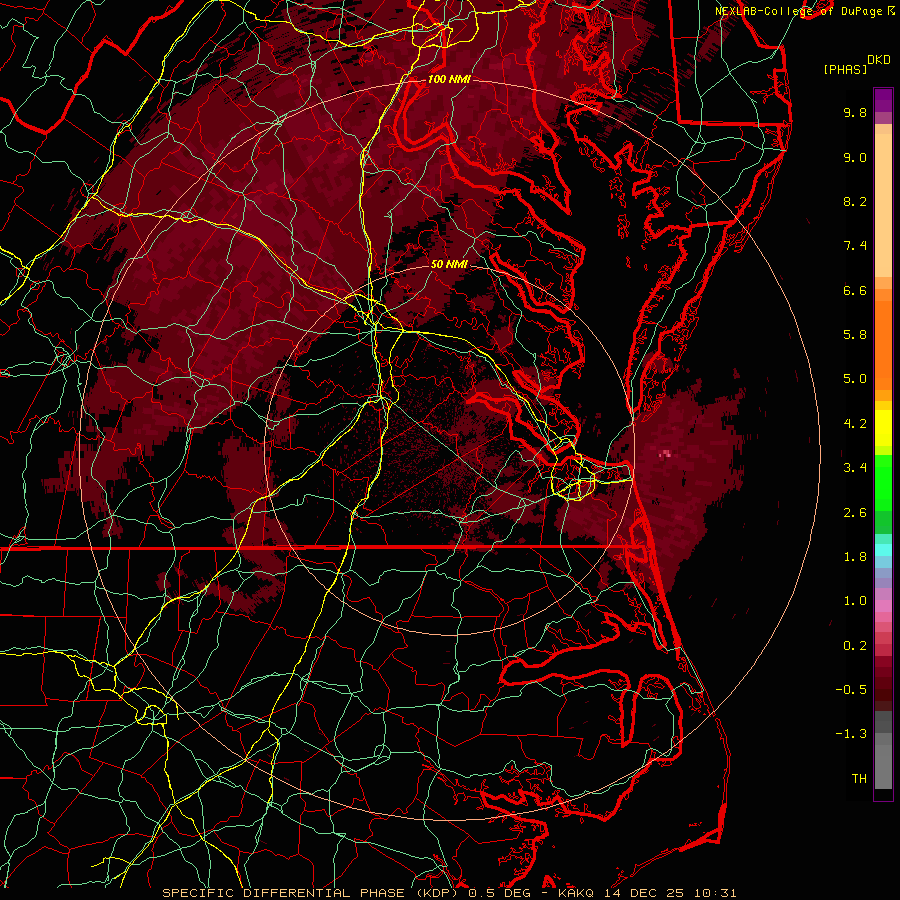900x900 pixels.
Task: Select the 1.0 legend label
Action: pyautogui.click(x=855, y=601)
